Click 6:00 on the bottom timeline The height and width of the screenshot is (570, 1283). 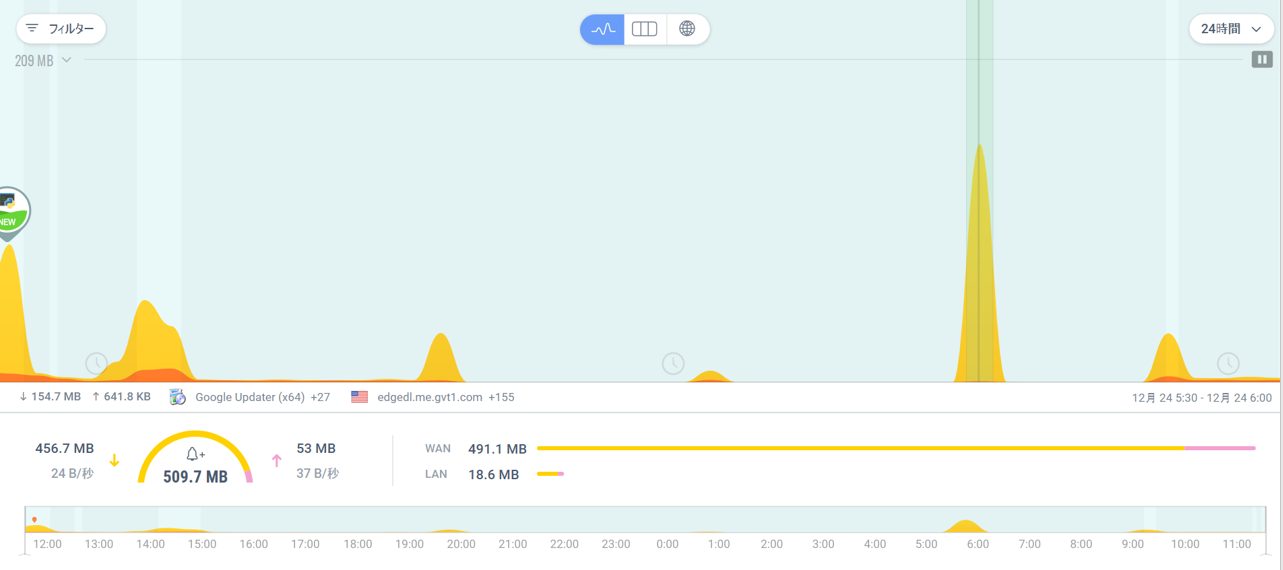(977, 544)
